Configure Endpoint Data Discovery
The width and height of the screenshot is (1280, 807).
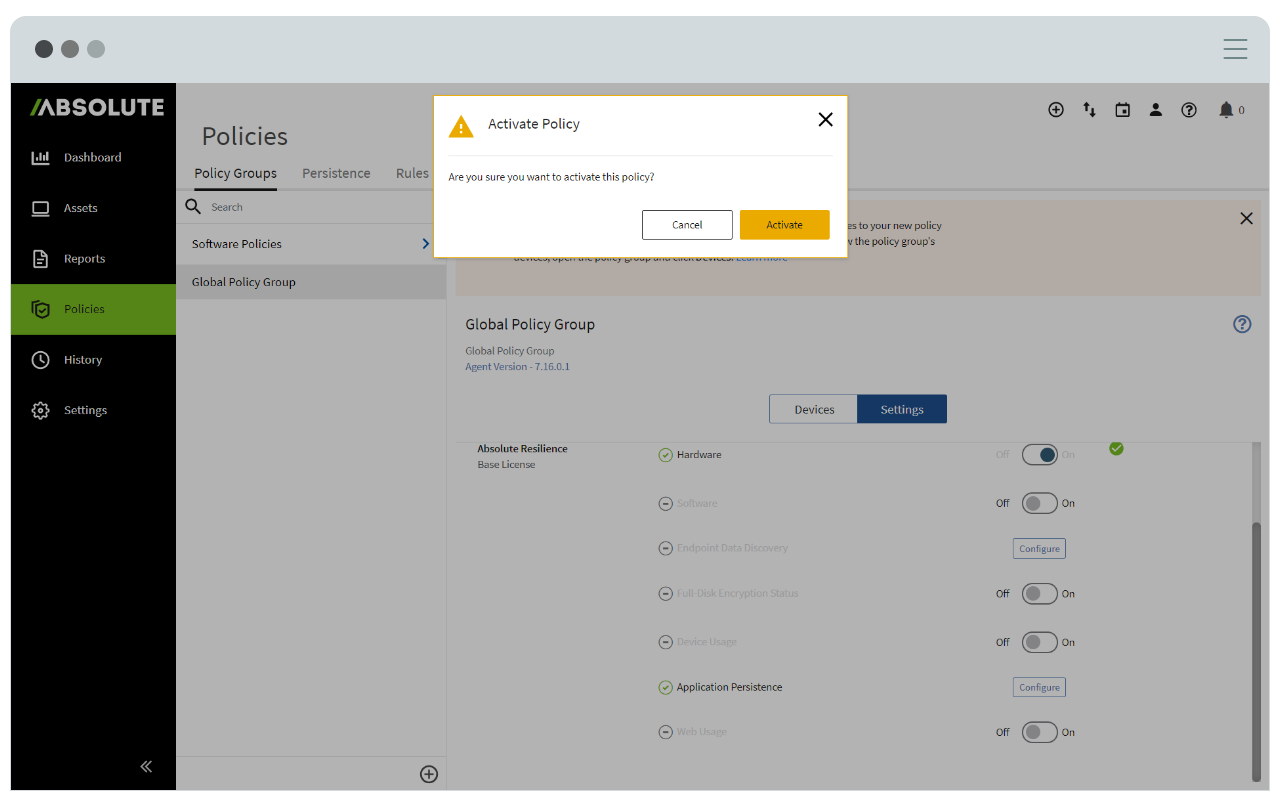pos(1039,549)
